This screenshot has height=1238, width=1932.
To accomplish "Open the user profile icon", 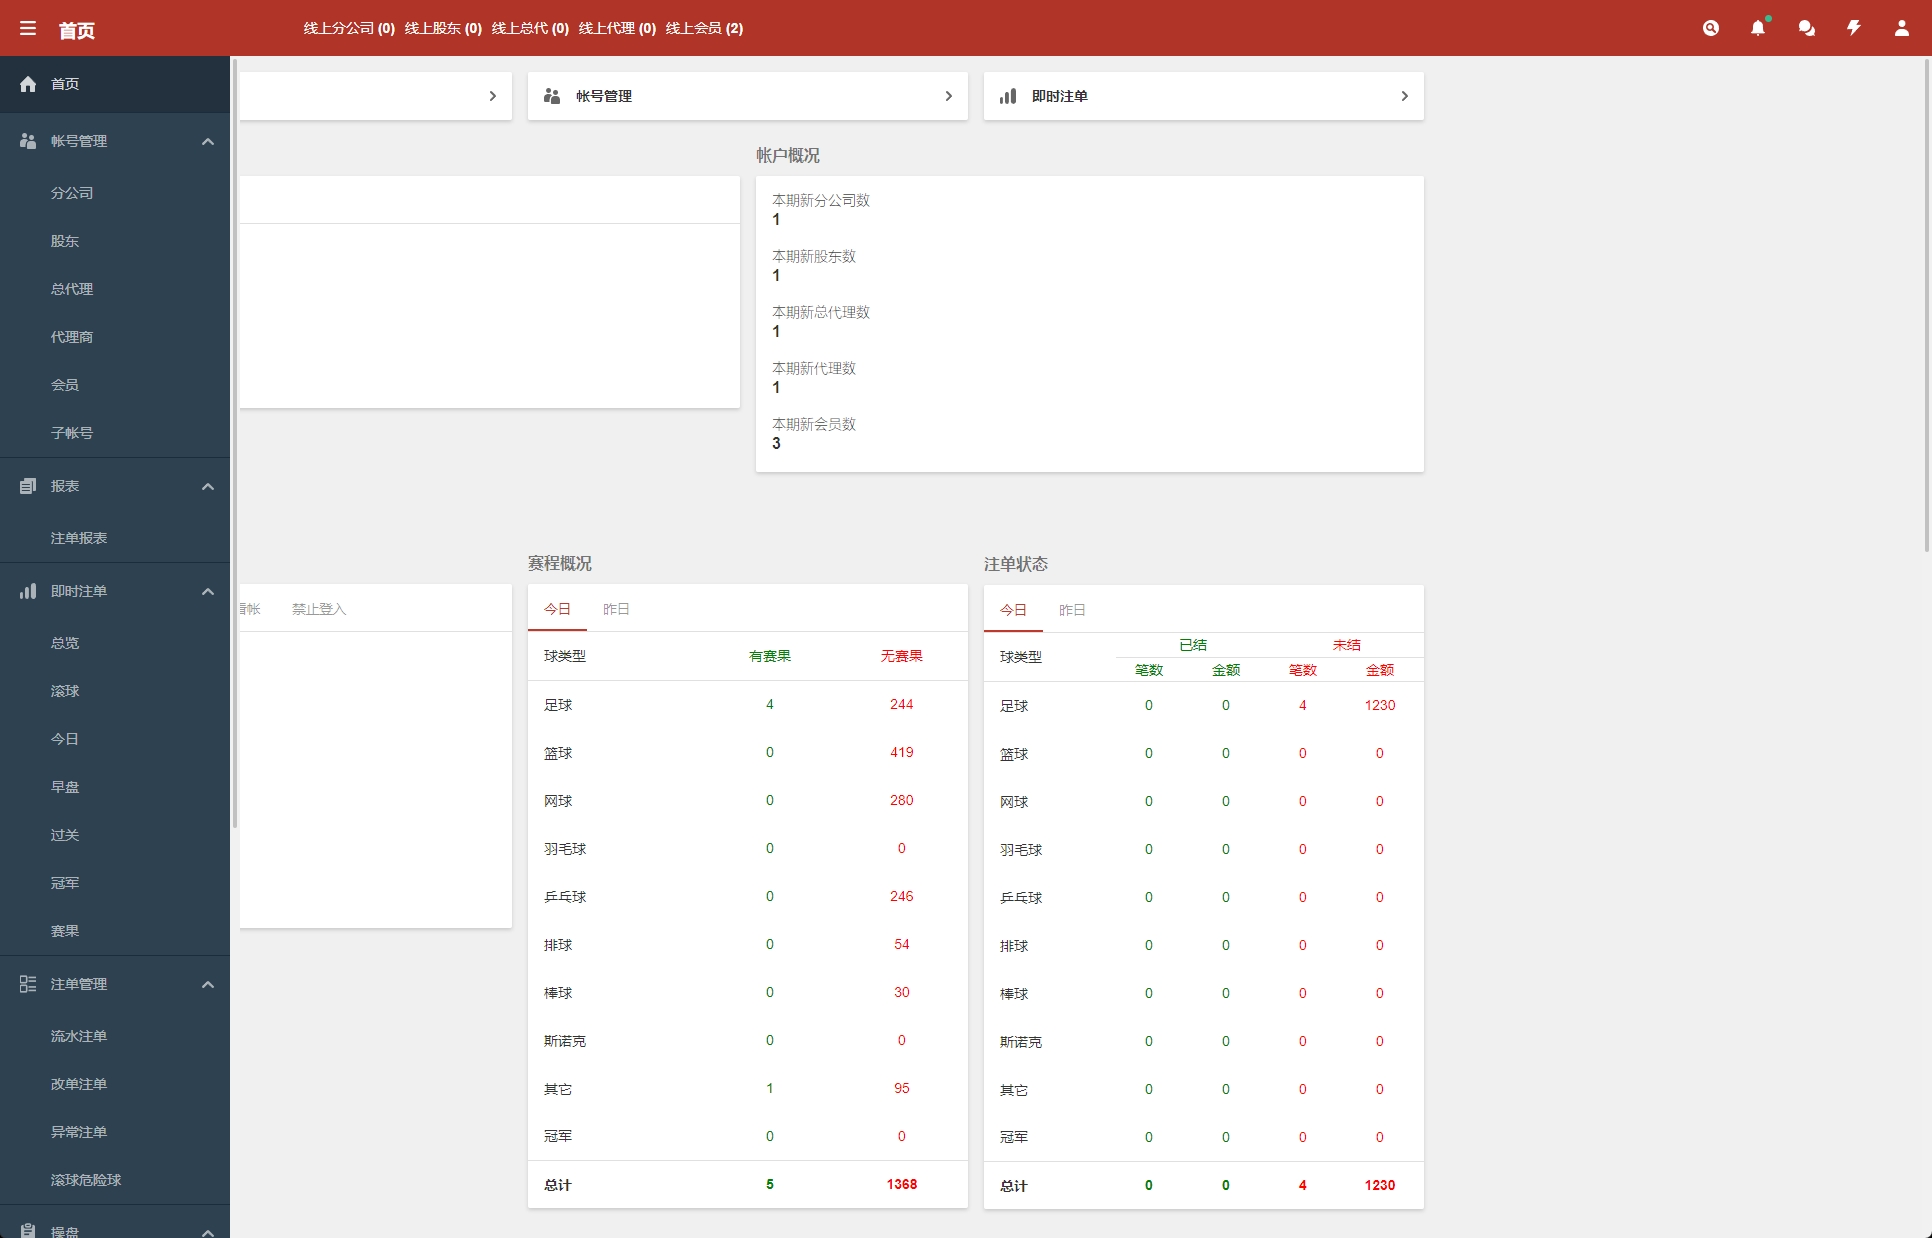I will [x=1901, y=28].
